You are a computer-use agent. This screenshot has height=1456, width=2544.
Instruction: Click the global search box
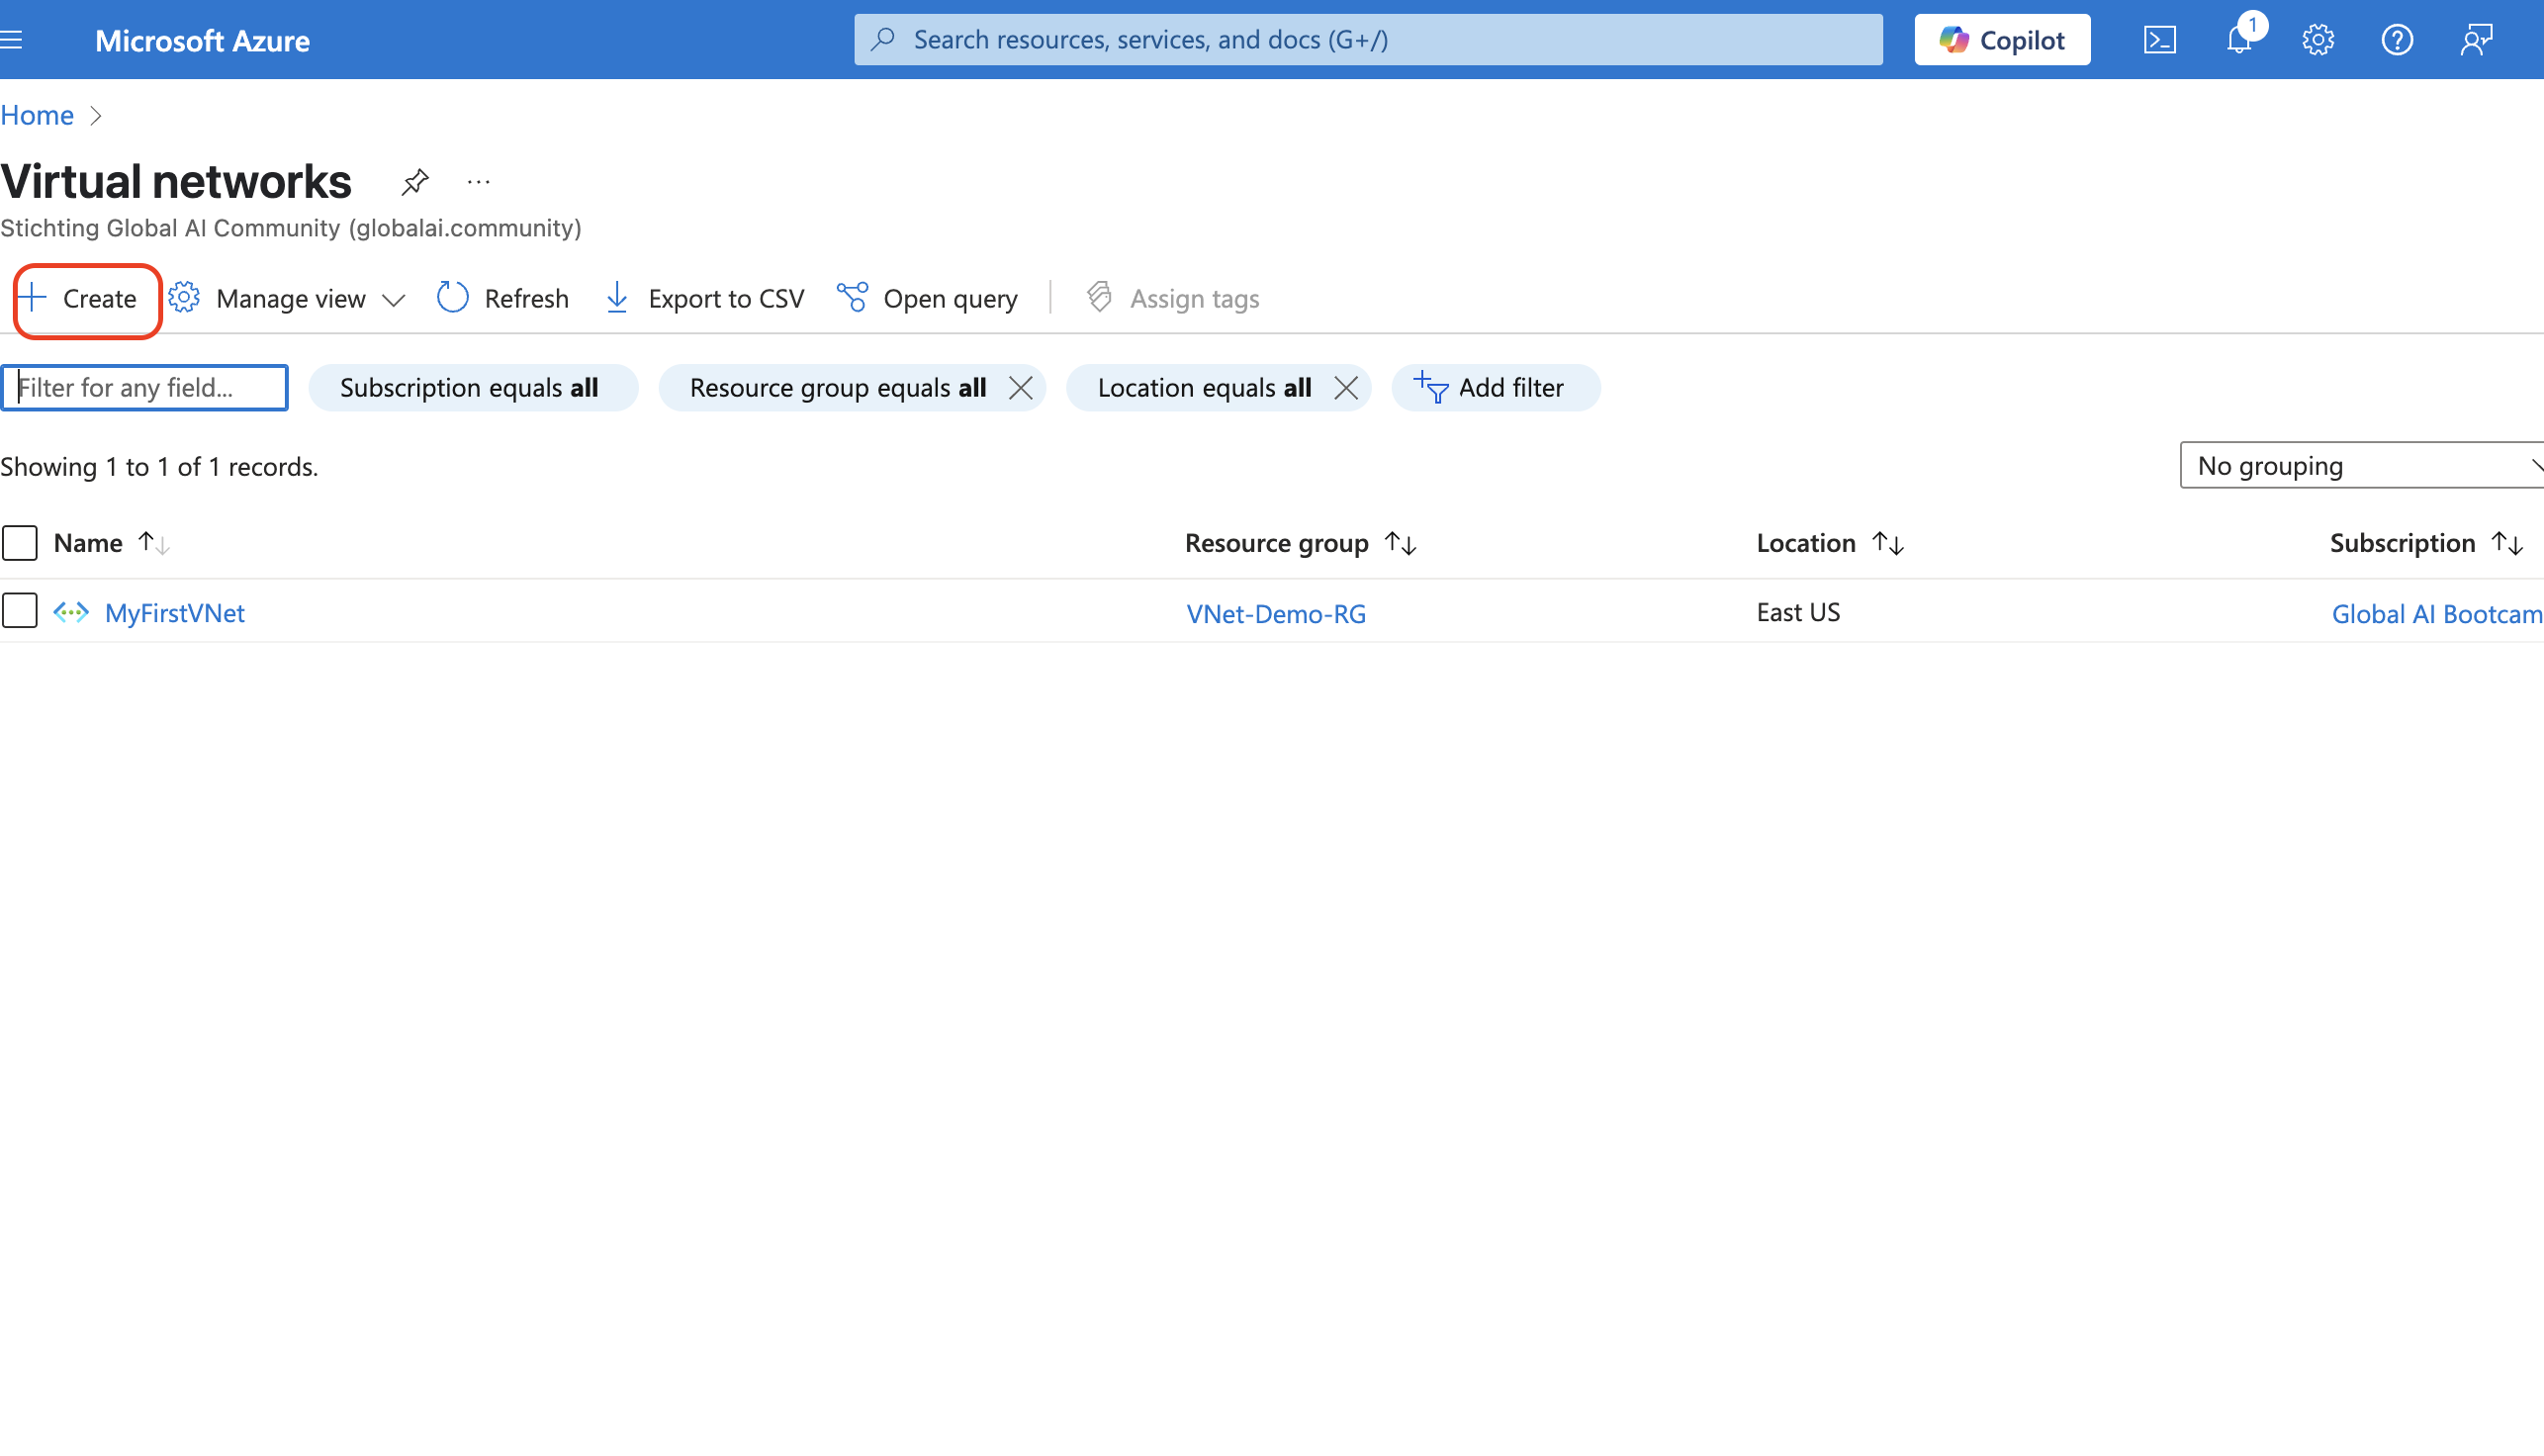coord(1368,40)
